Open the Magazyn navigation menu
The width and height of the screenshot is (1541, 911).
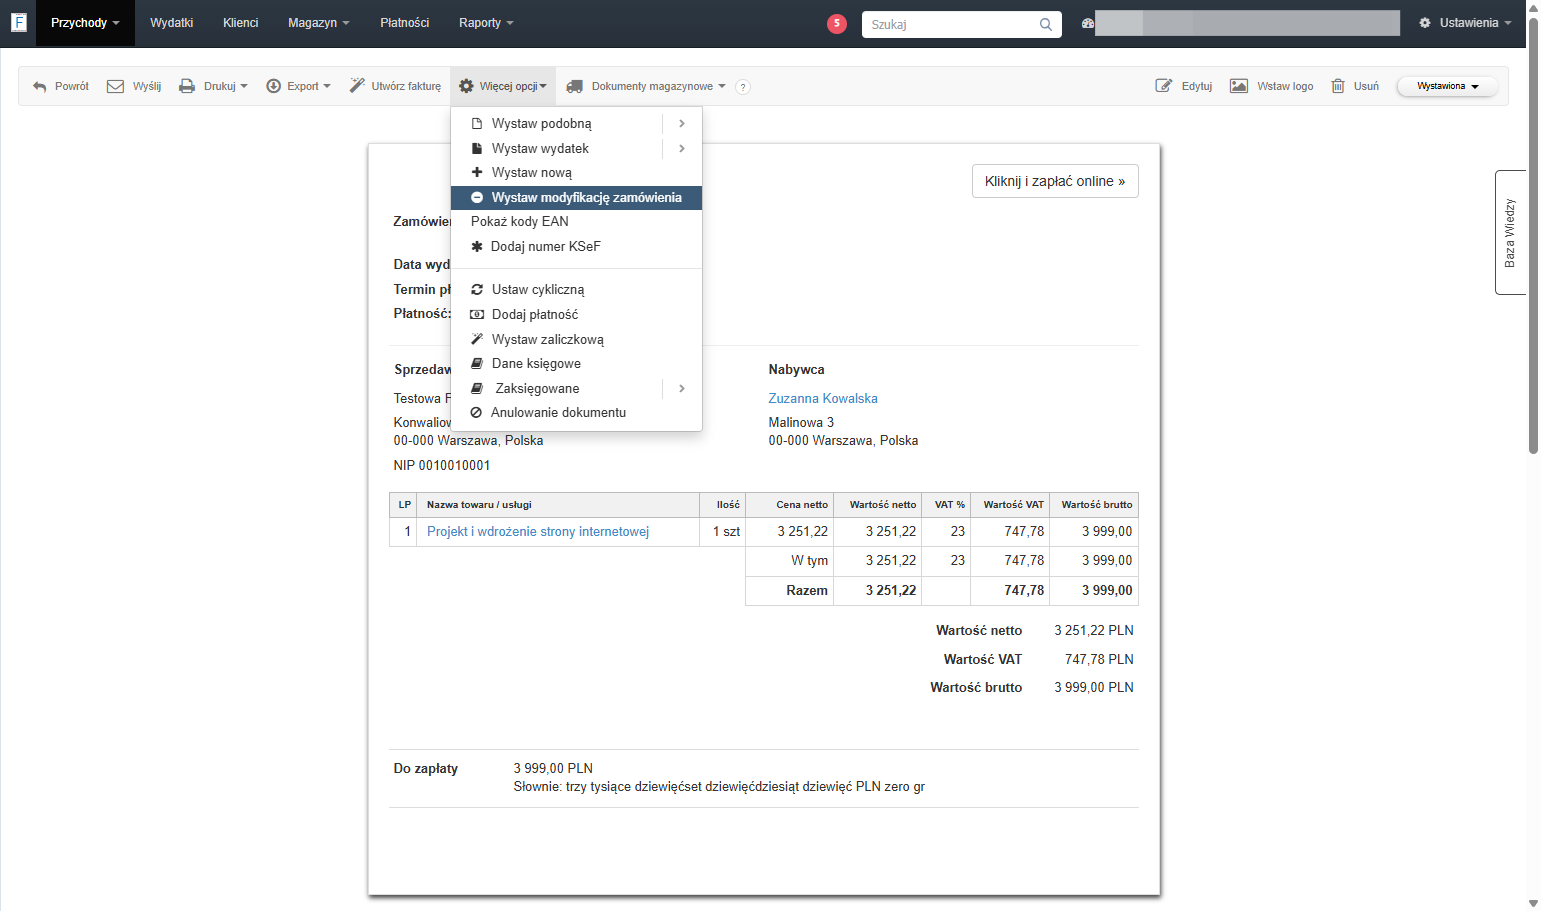click(319, 23)
